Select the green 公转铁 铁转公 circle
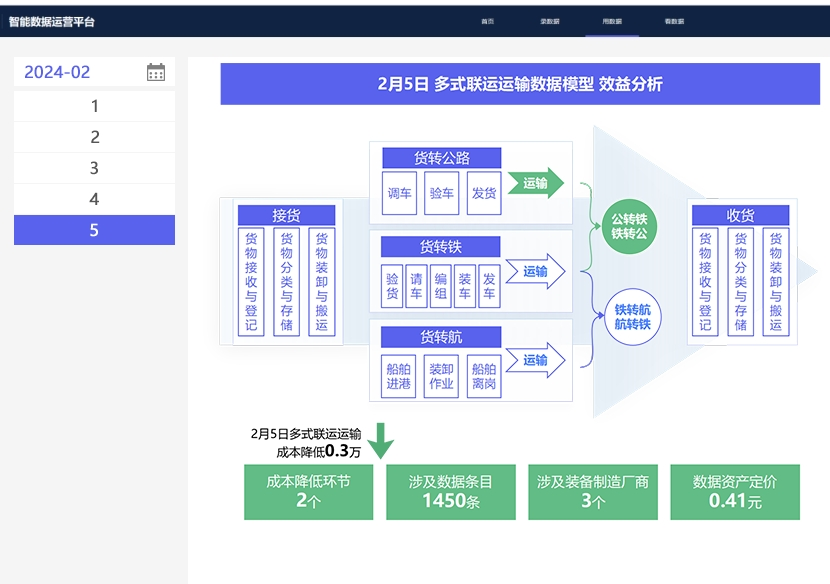The image size is (830, 584). (630, 226)
